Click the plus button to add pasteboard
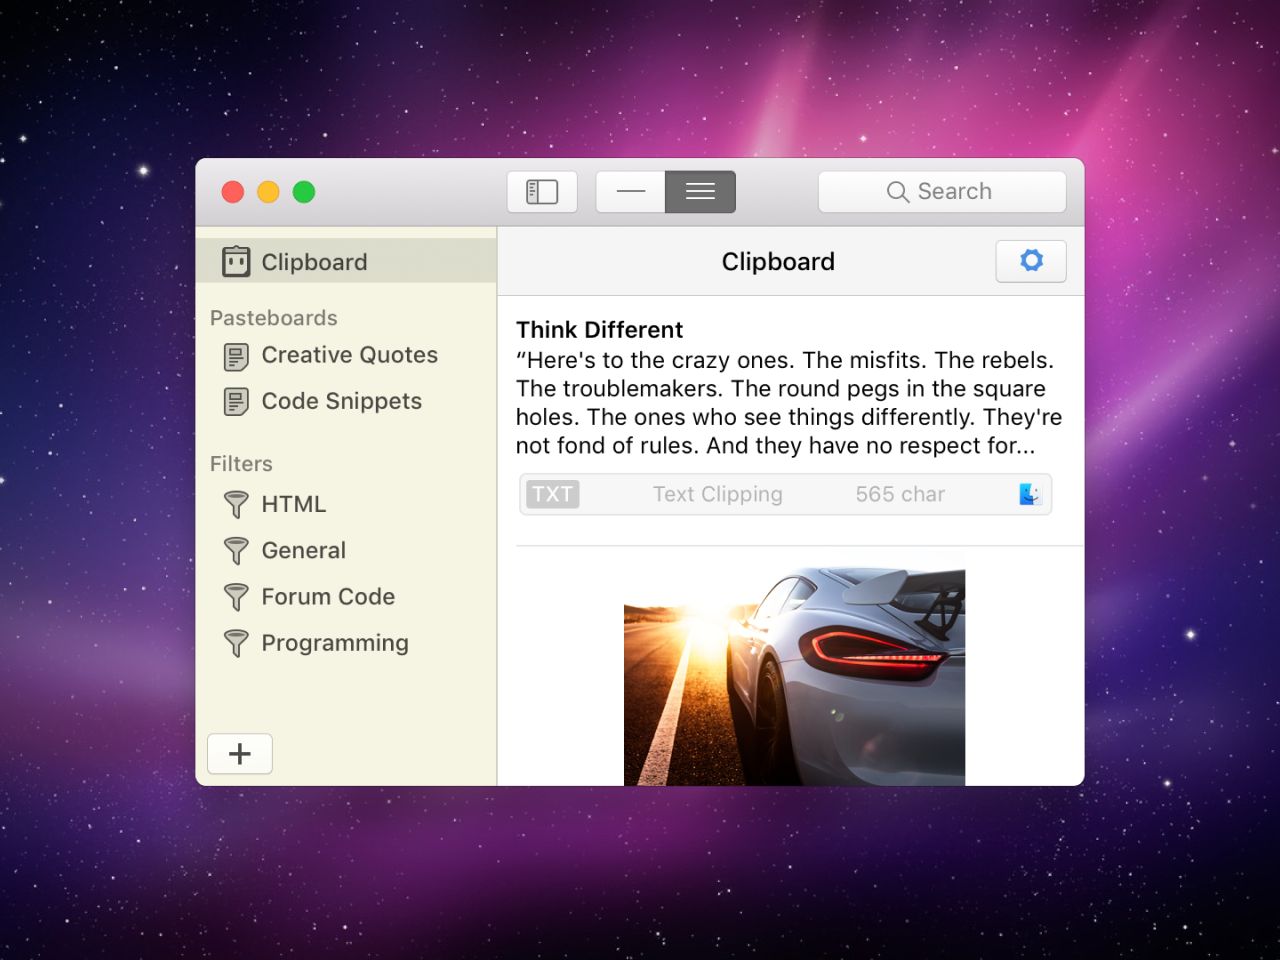The width and height of the screenshot is (1280, 960). pyautogui.click(x=240, y=754)
